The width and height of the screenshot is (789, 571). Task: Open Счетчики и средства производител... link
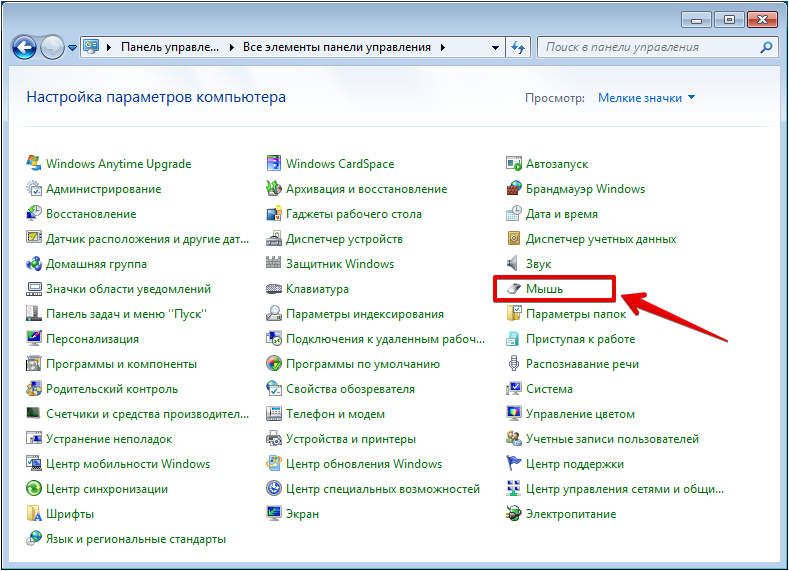(x=147, y=414)
